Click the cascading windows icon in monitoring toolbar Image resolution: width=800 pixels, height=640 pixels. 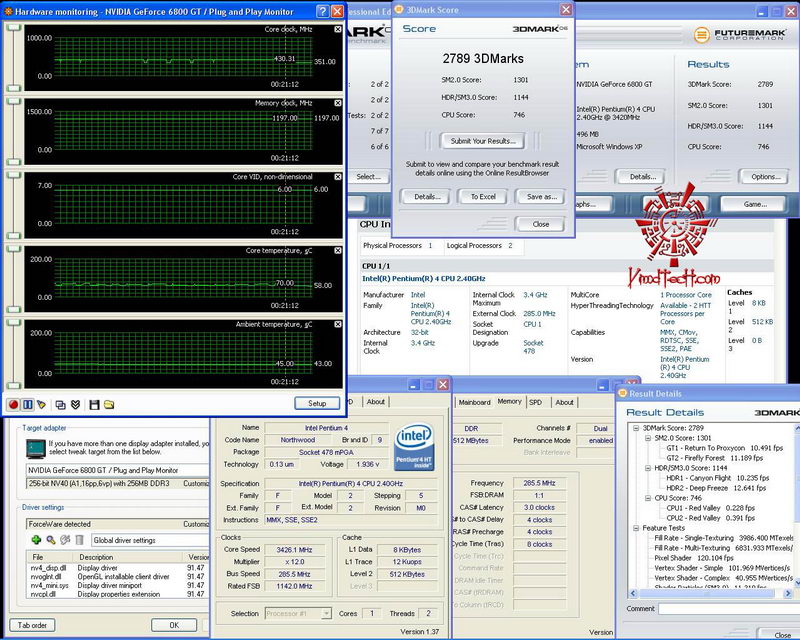tap(60, 405)
